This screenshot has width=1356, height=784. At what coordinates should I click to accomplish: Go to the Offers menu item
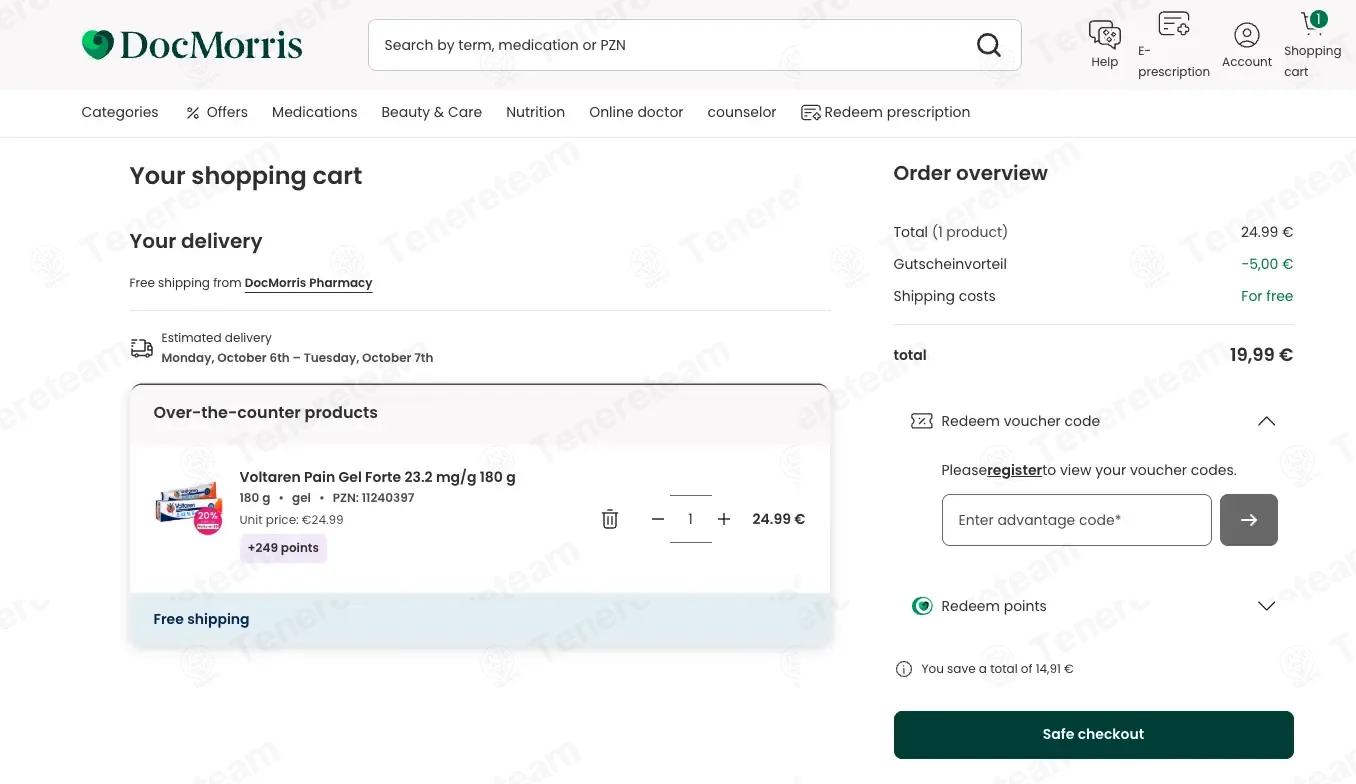click(217, 112)
